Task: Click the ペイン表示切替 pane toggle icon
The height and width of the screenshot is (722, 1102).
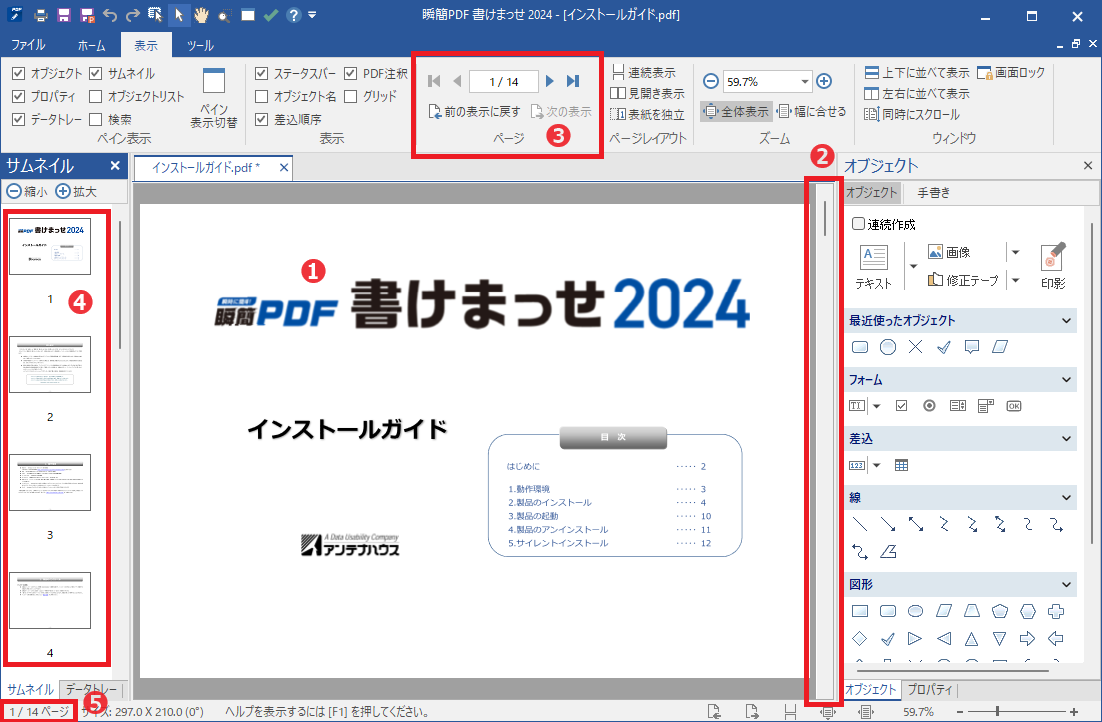Action: (x=214, y=98)
